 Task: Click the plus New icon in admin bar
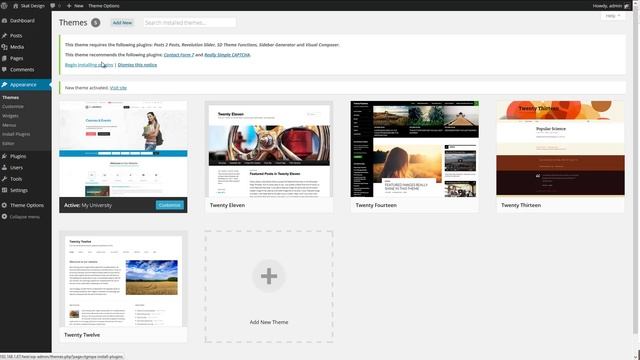click(x=69, y=6)
